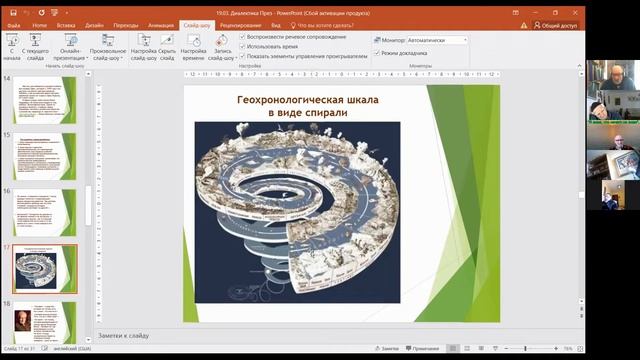Click zoom in plus button

pos(556,349)
